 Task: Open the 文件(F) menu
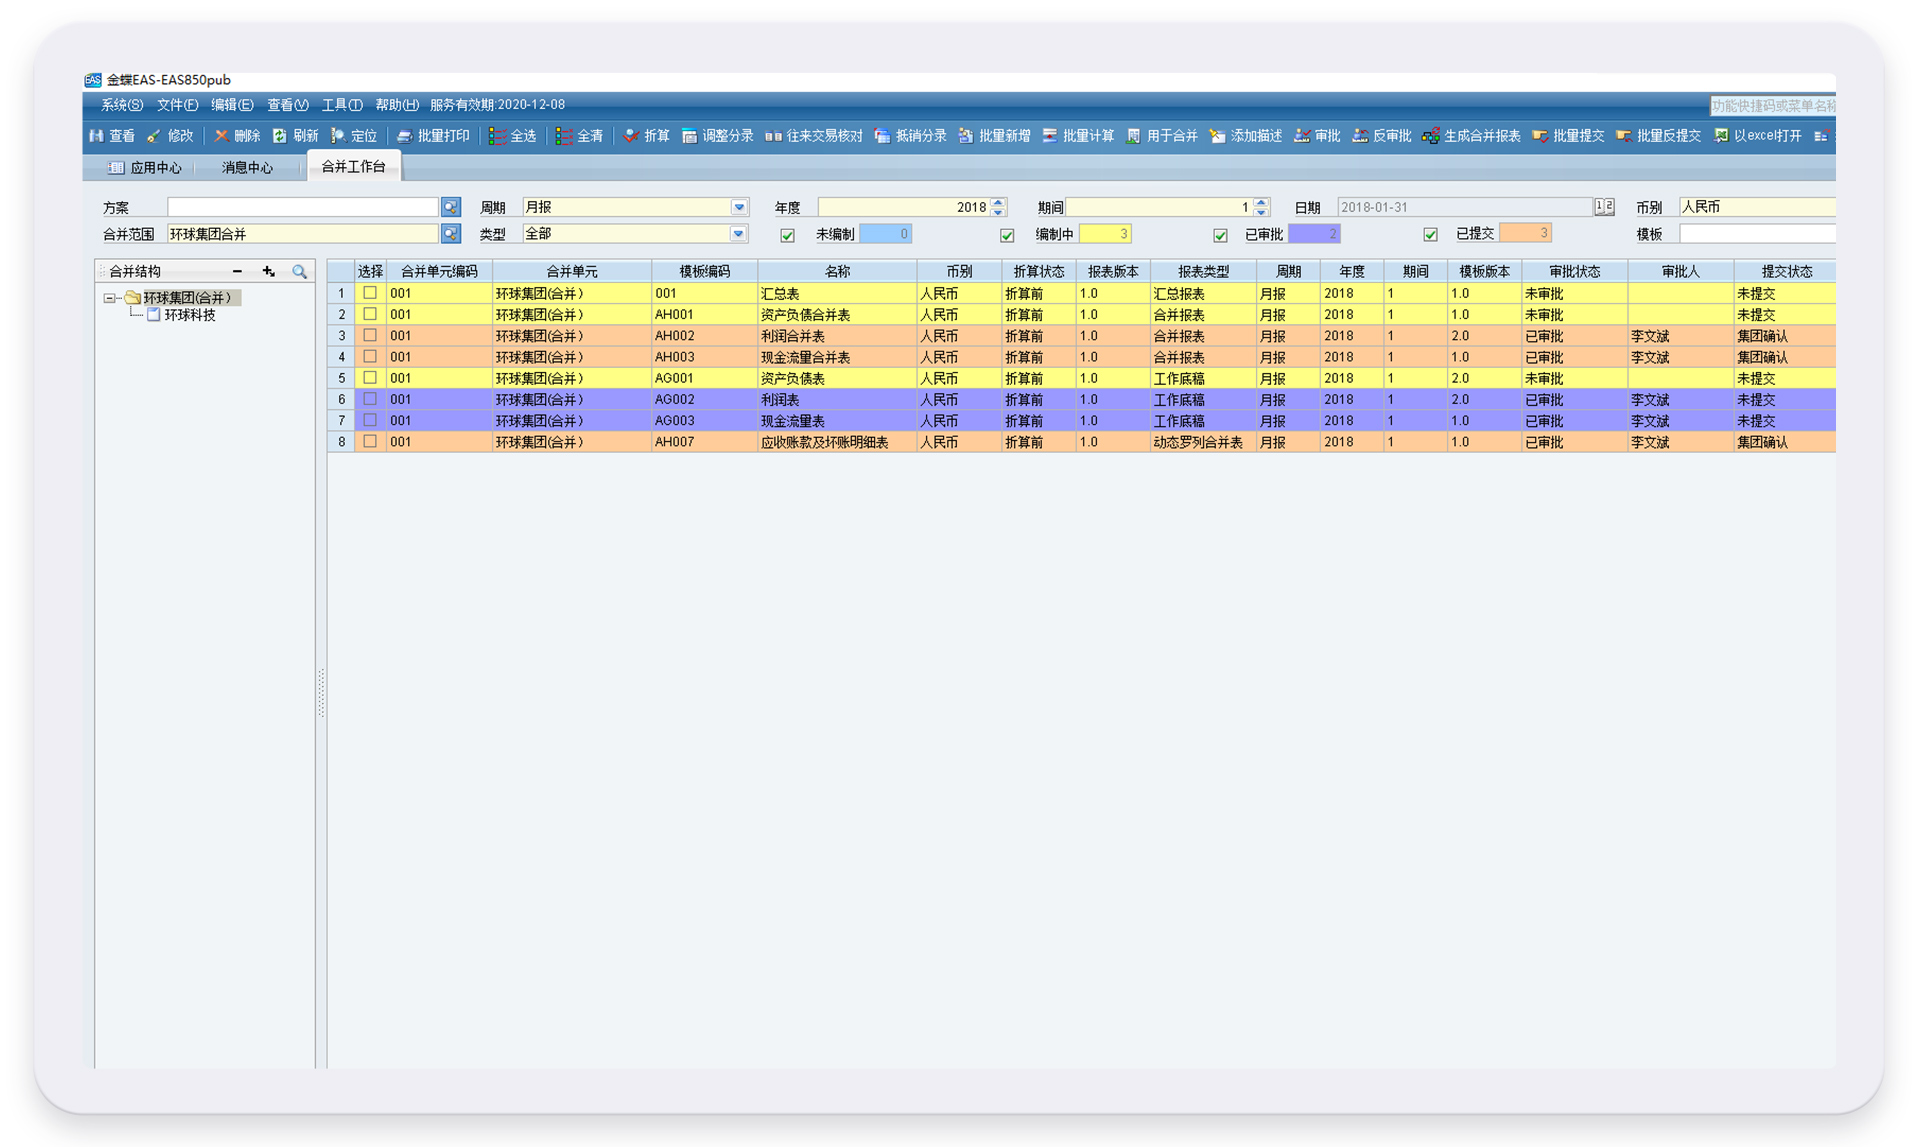[177, 104]
